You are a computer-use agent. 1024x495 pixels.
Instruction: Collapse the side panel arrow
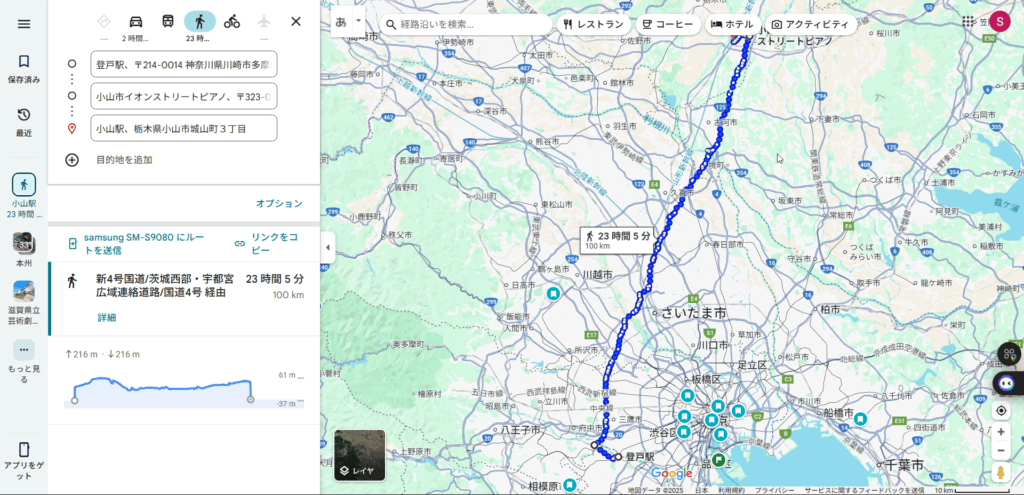click(x=327, y=248)
